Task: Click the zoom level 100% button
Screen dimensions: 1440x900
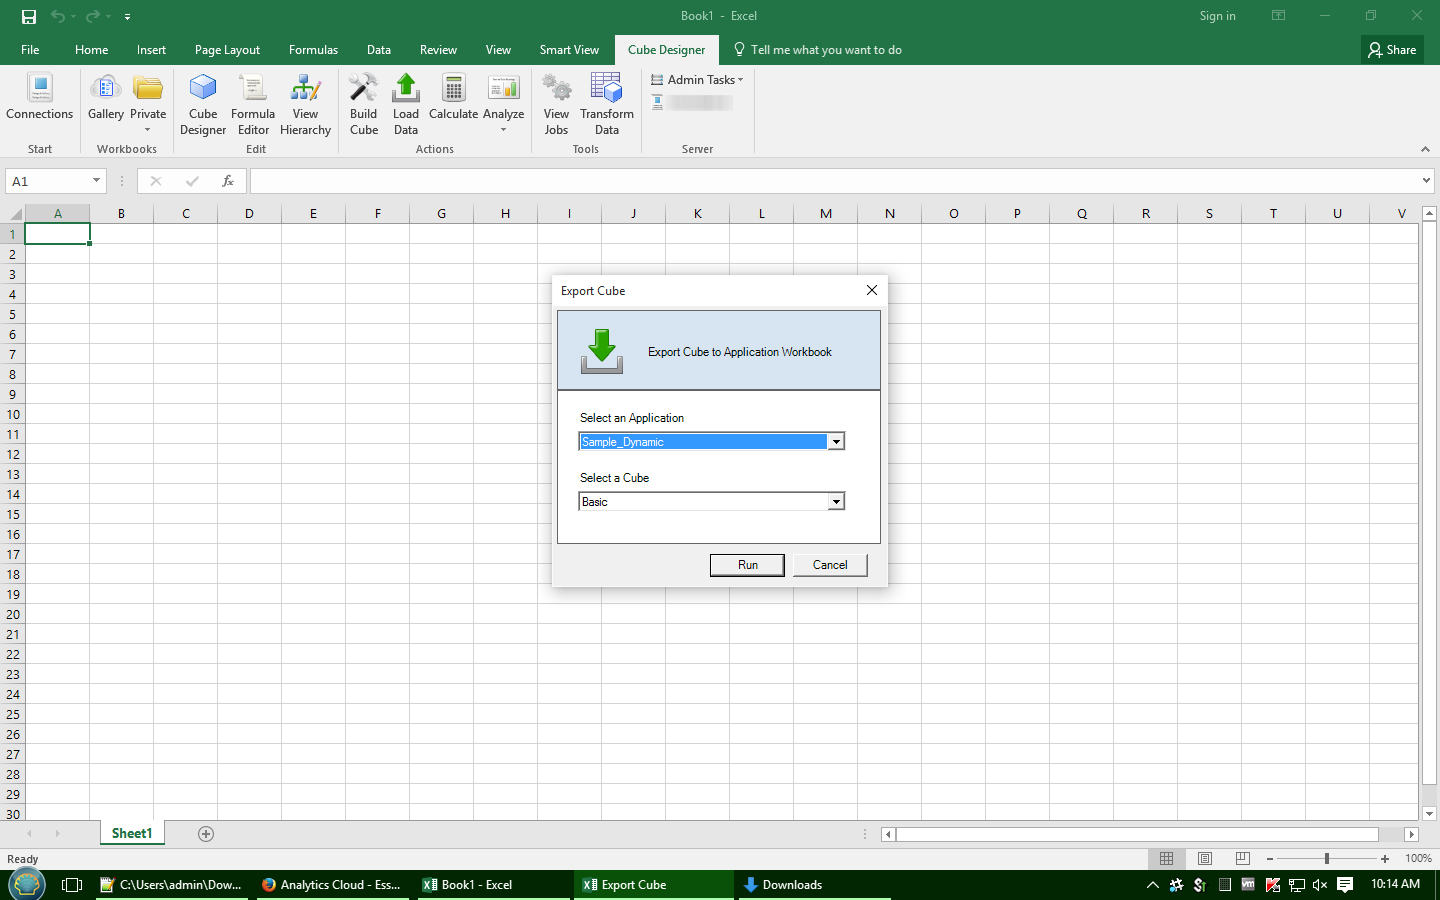Action: point(1418,859)
